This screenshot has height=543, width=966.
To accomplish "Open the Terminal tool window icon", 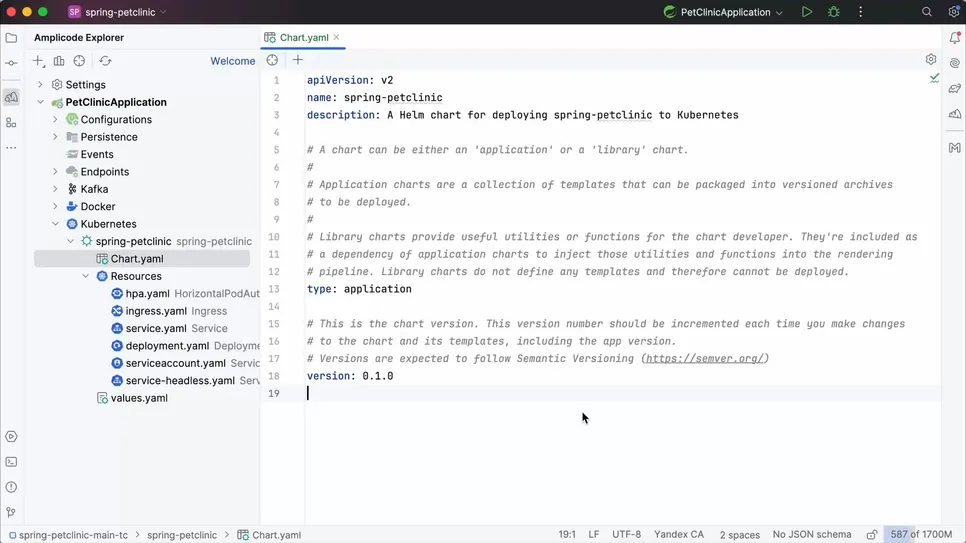I will (x=11, y=462).
